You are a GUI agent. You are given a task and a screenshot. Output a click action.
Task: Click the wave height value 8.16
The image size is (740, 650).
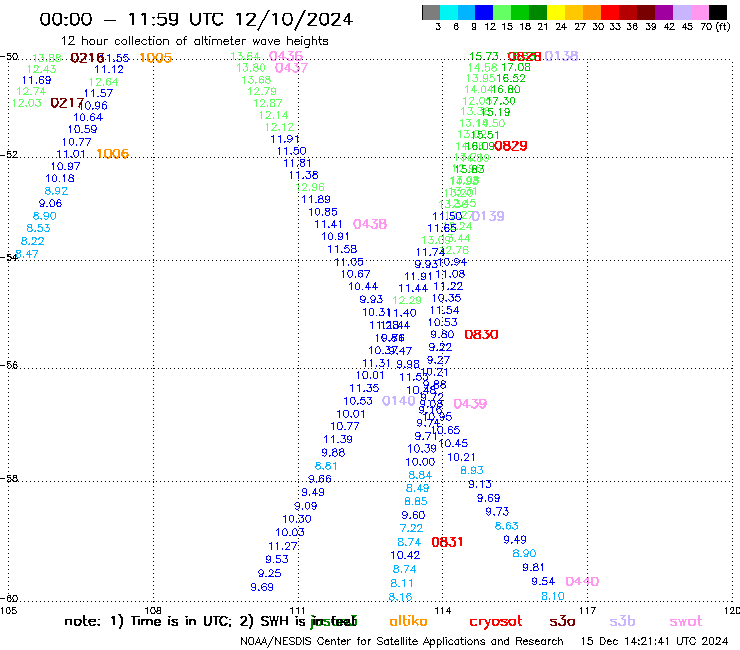click(x=400, y=597)
